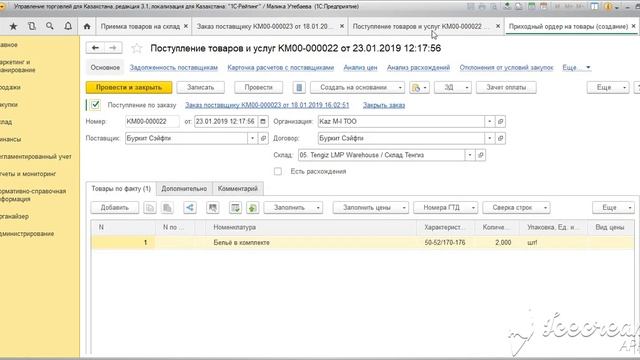Open the 'Еще' menu in command bar

(608, 87)
